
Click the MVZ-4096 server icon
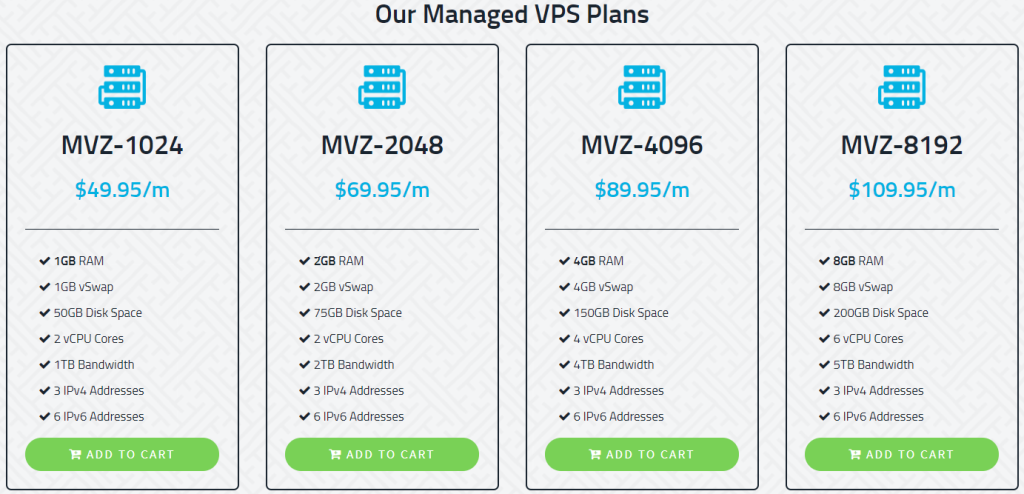642,88
